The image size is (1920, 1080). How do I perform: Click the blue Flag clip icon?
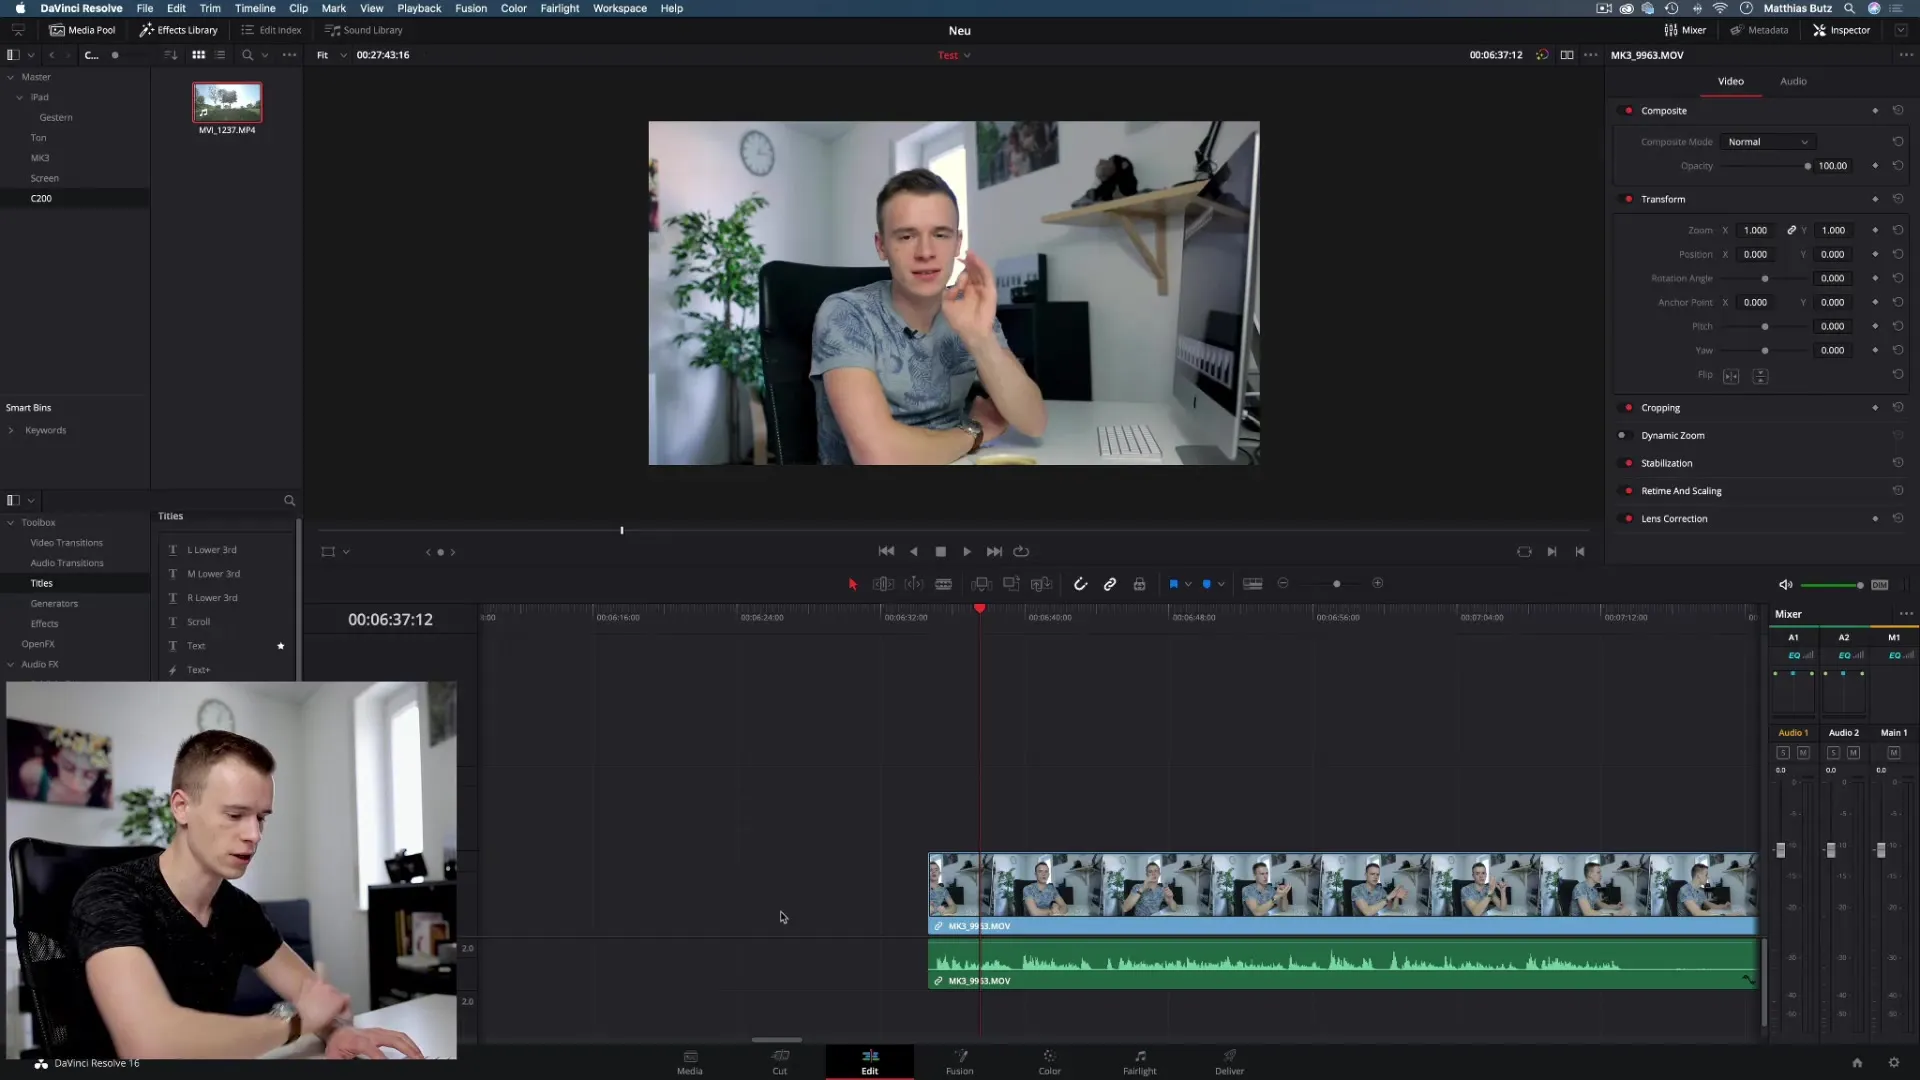pos(1173,584)
